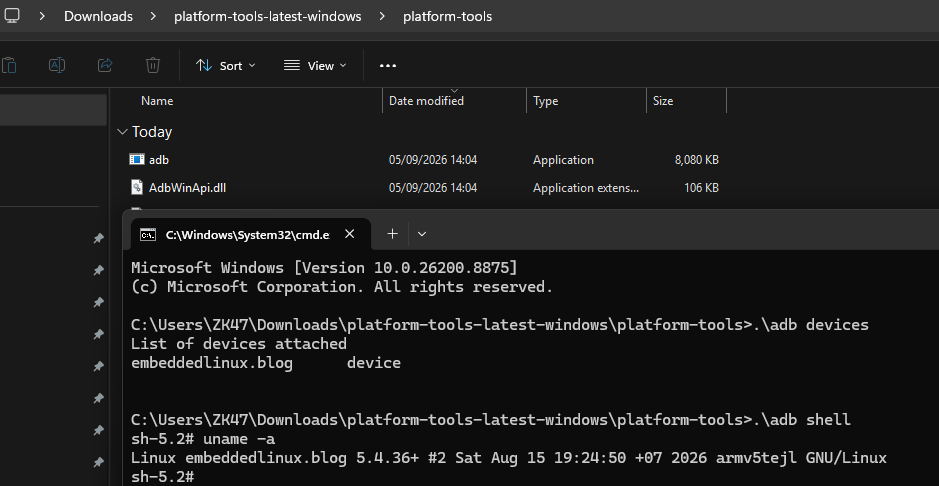939x486 pixels.
Task: Select the AdbWinApi.dll file icon
Action: coord(137,187)
